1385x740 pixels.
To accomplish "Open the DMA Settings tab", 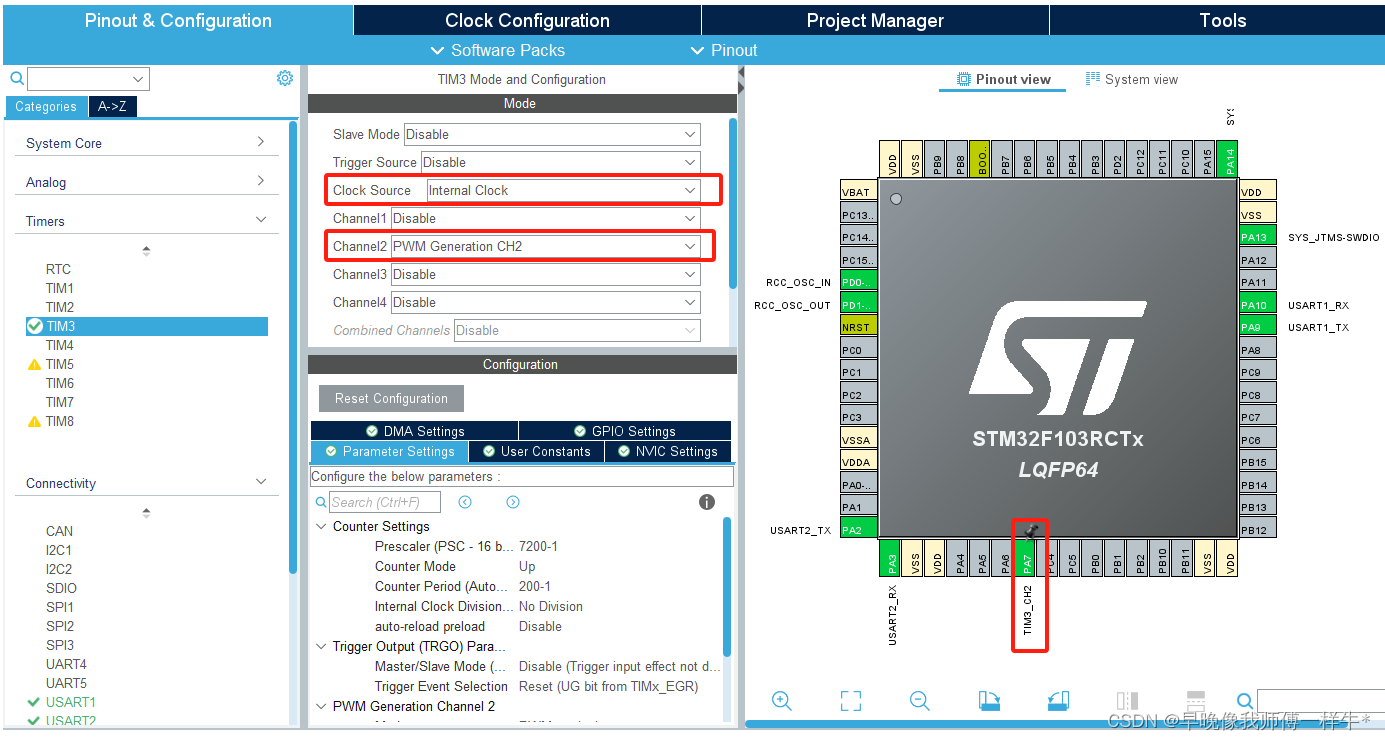I will (x=414, y=431).
